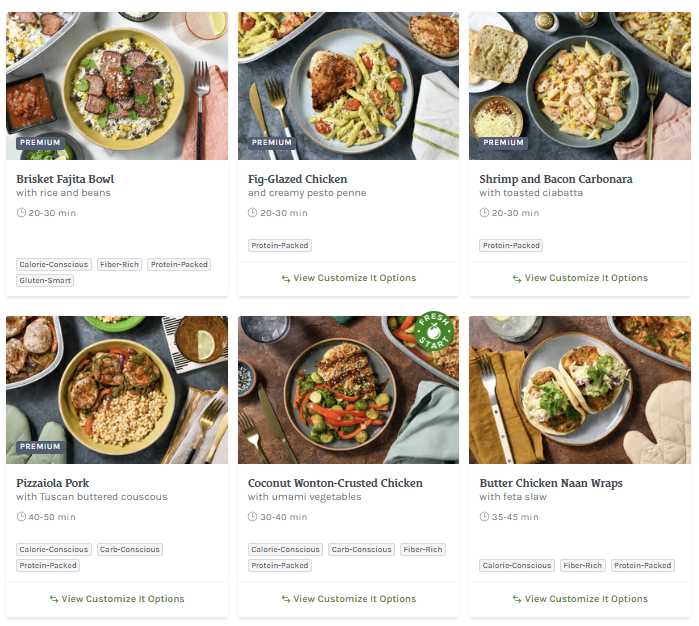Open the Fig-Glazed Chicken recipe title

tap(297, 179)
